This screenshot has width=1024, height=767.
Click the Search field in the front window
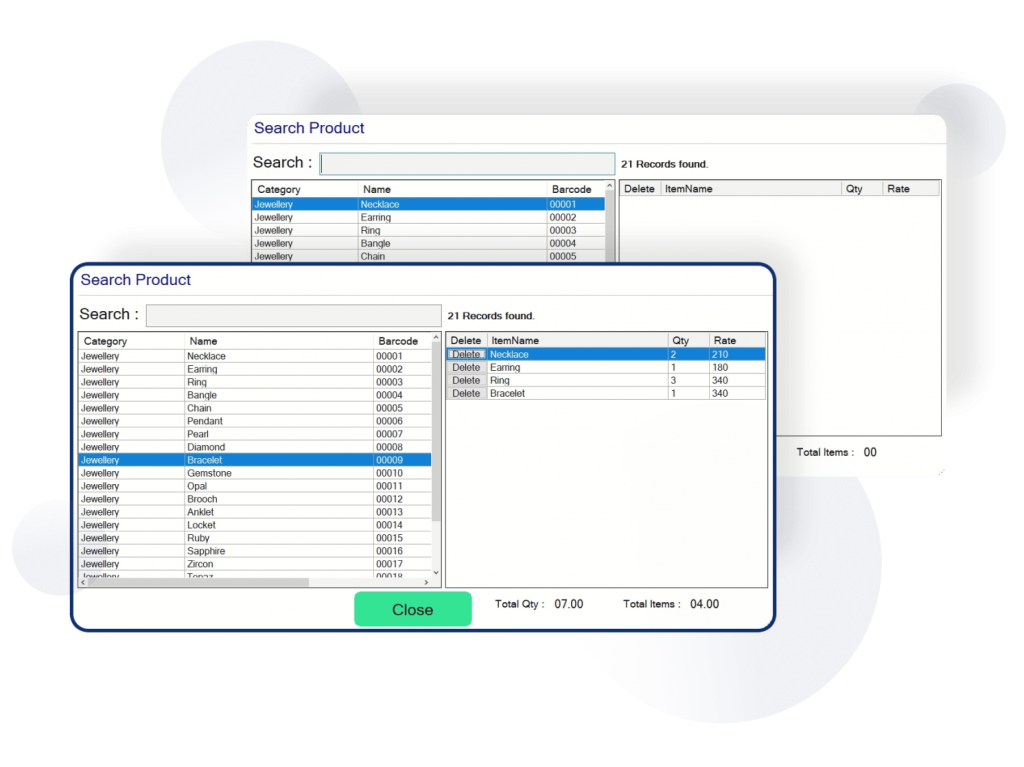tap(293, 315)
